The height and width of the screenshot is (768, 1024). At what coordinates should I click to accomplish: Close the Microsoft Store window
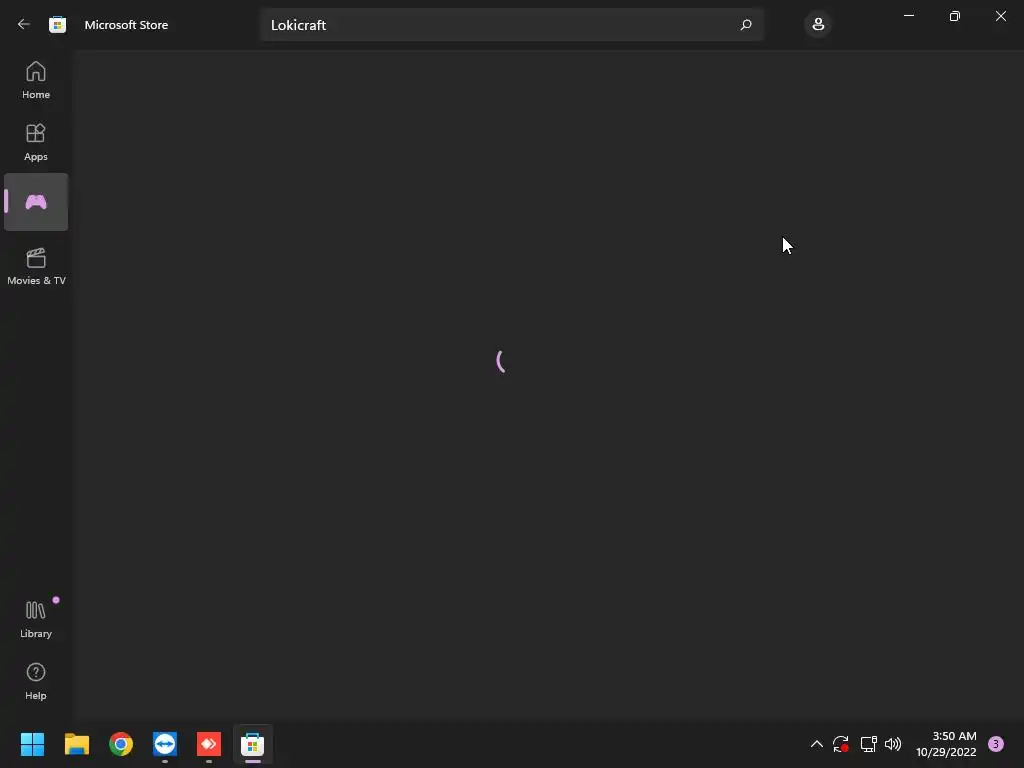[1000, 16]
